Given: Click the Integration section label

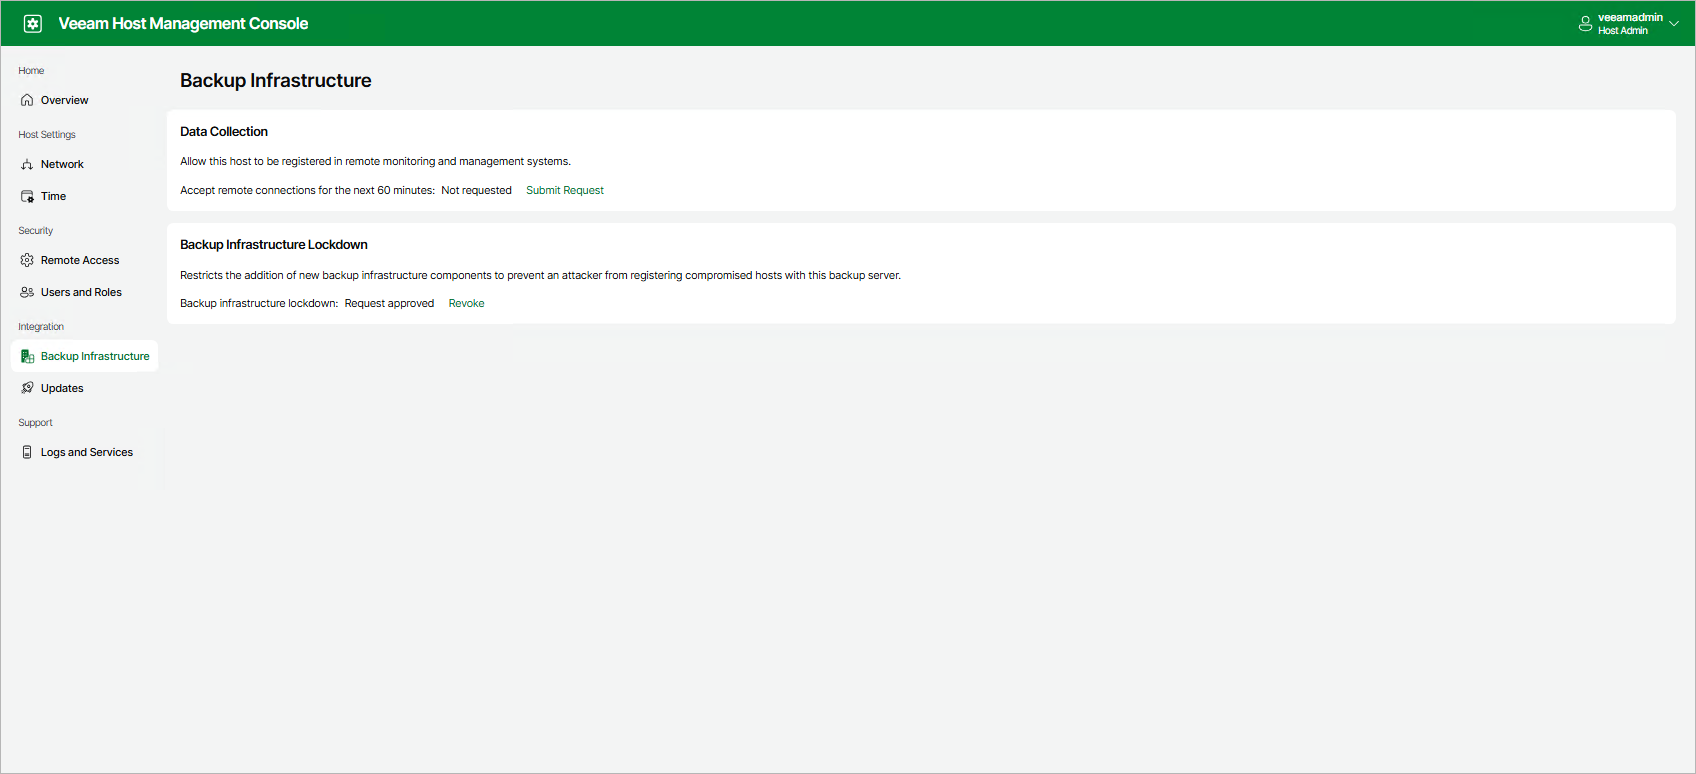Looking at the screenshot, I should pos(41,326).
